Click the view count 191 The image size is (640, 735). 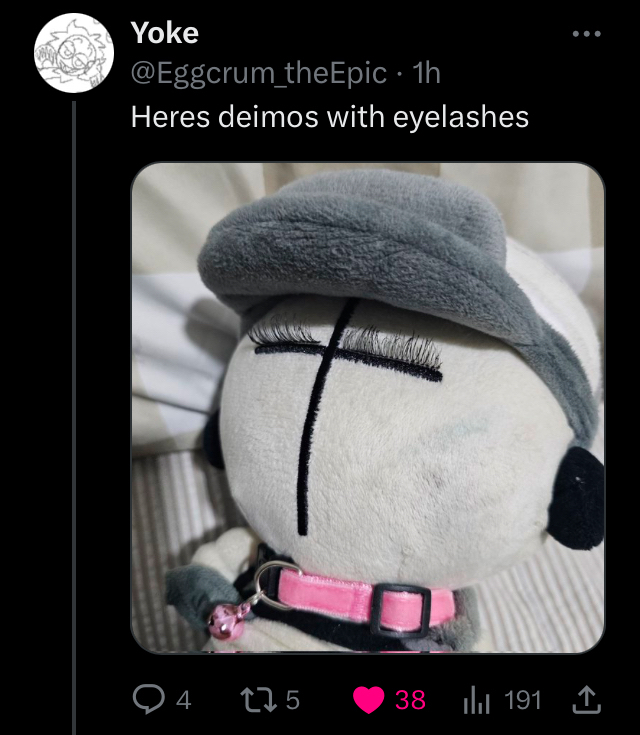[523, 700]
